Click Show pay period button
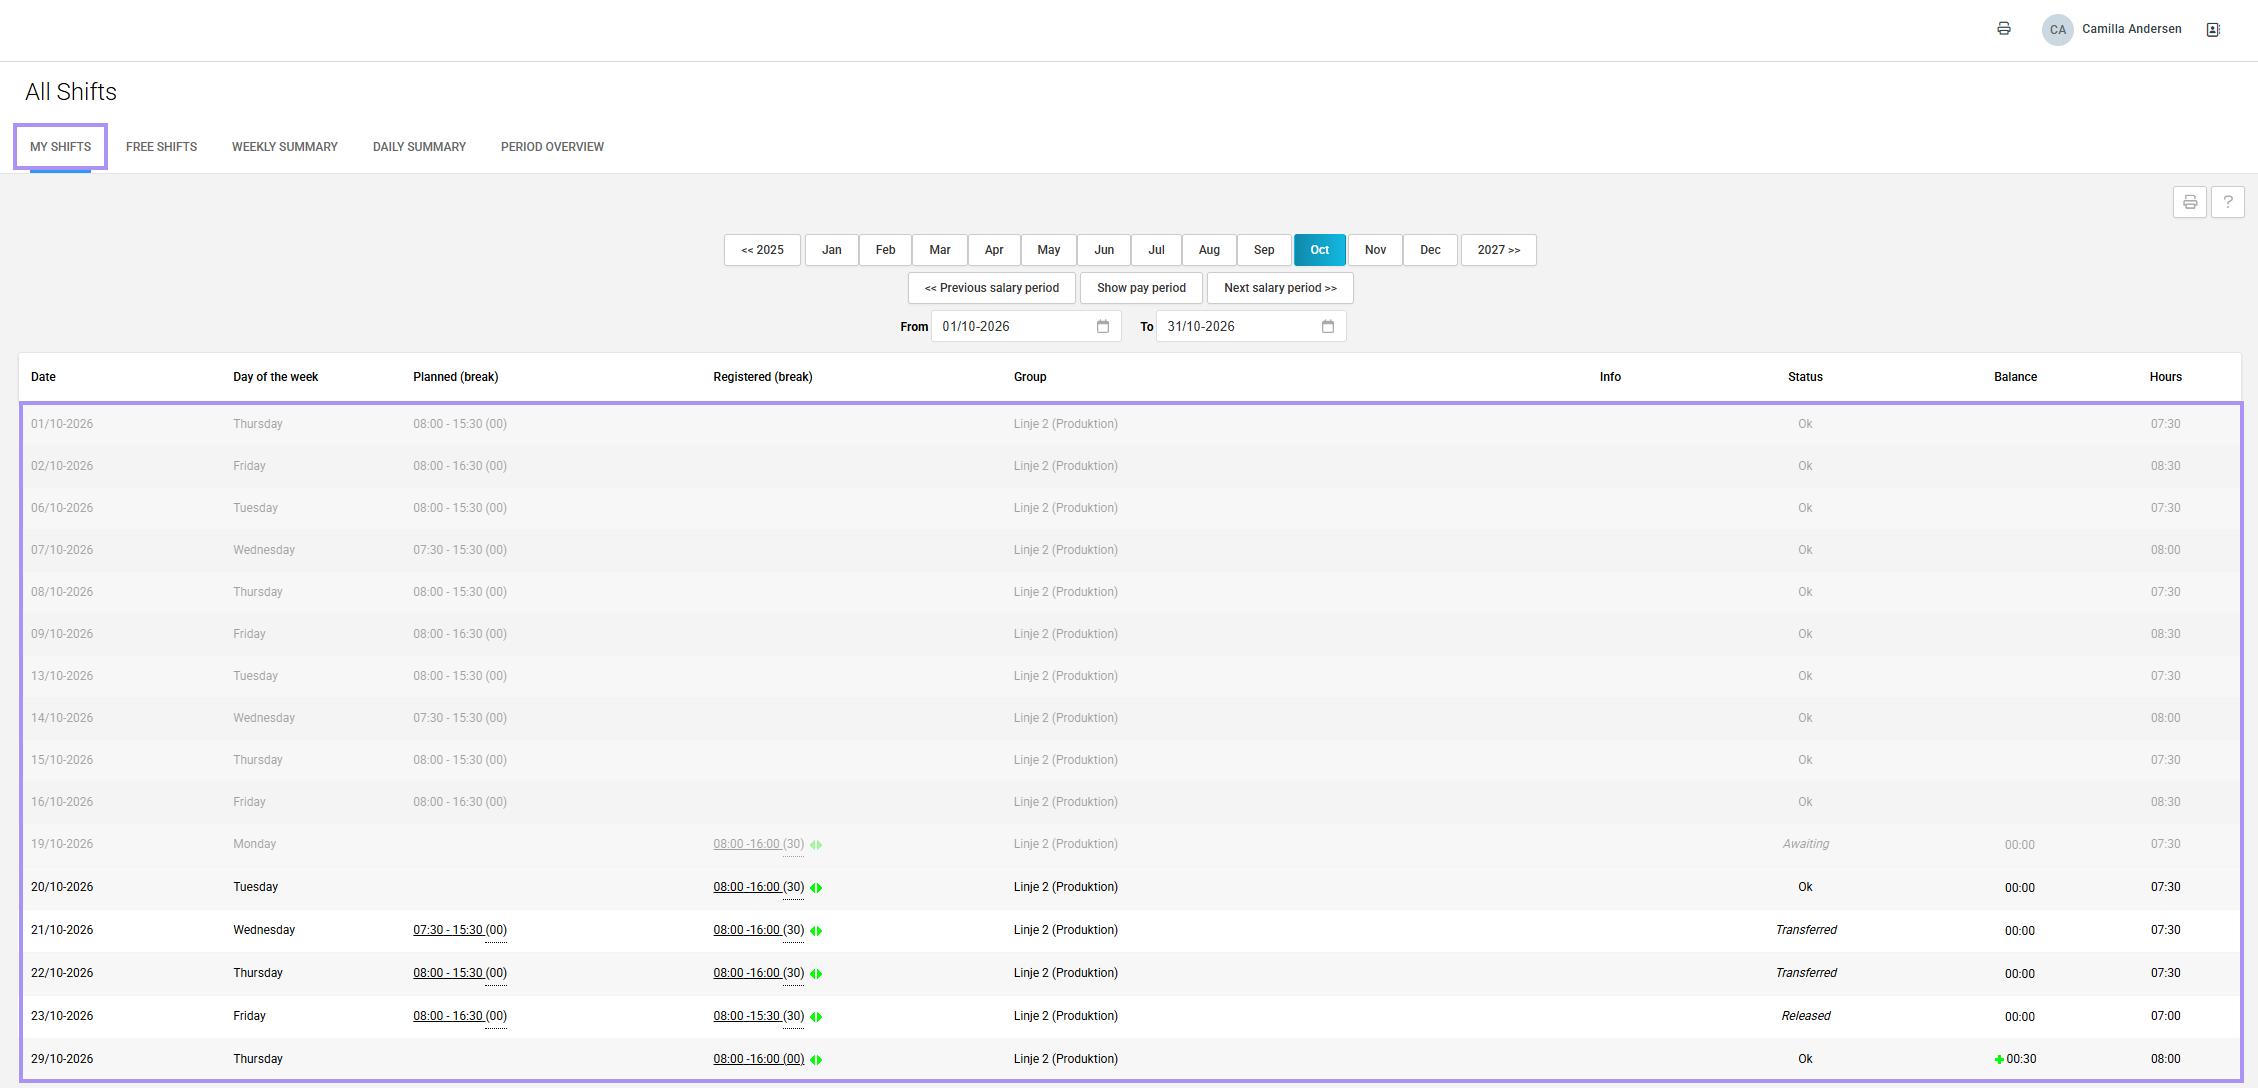2258x1088 pixels. [x=1141, y=288]
